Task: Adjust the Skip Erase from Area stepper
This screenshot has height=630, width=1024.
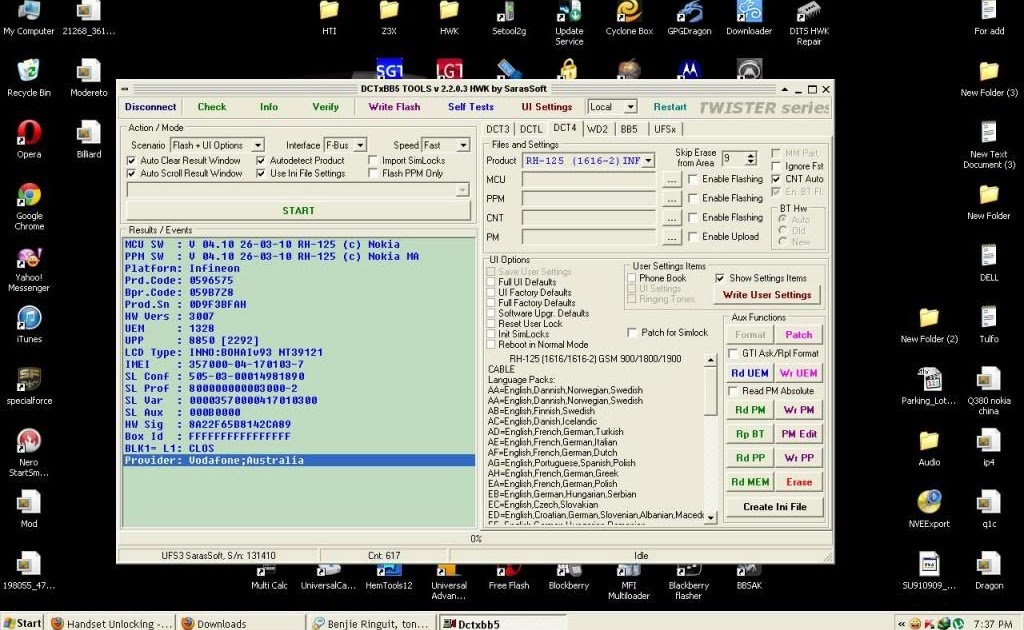Action: (x=751, y=158)
